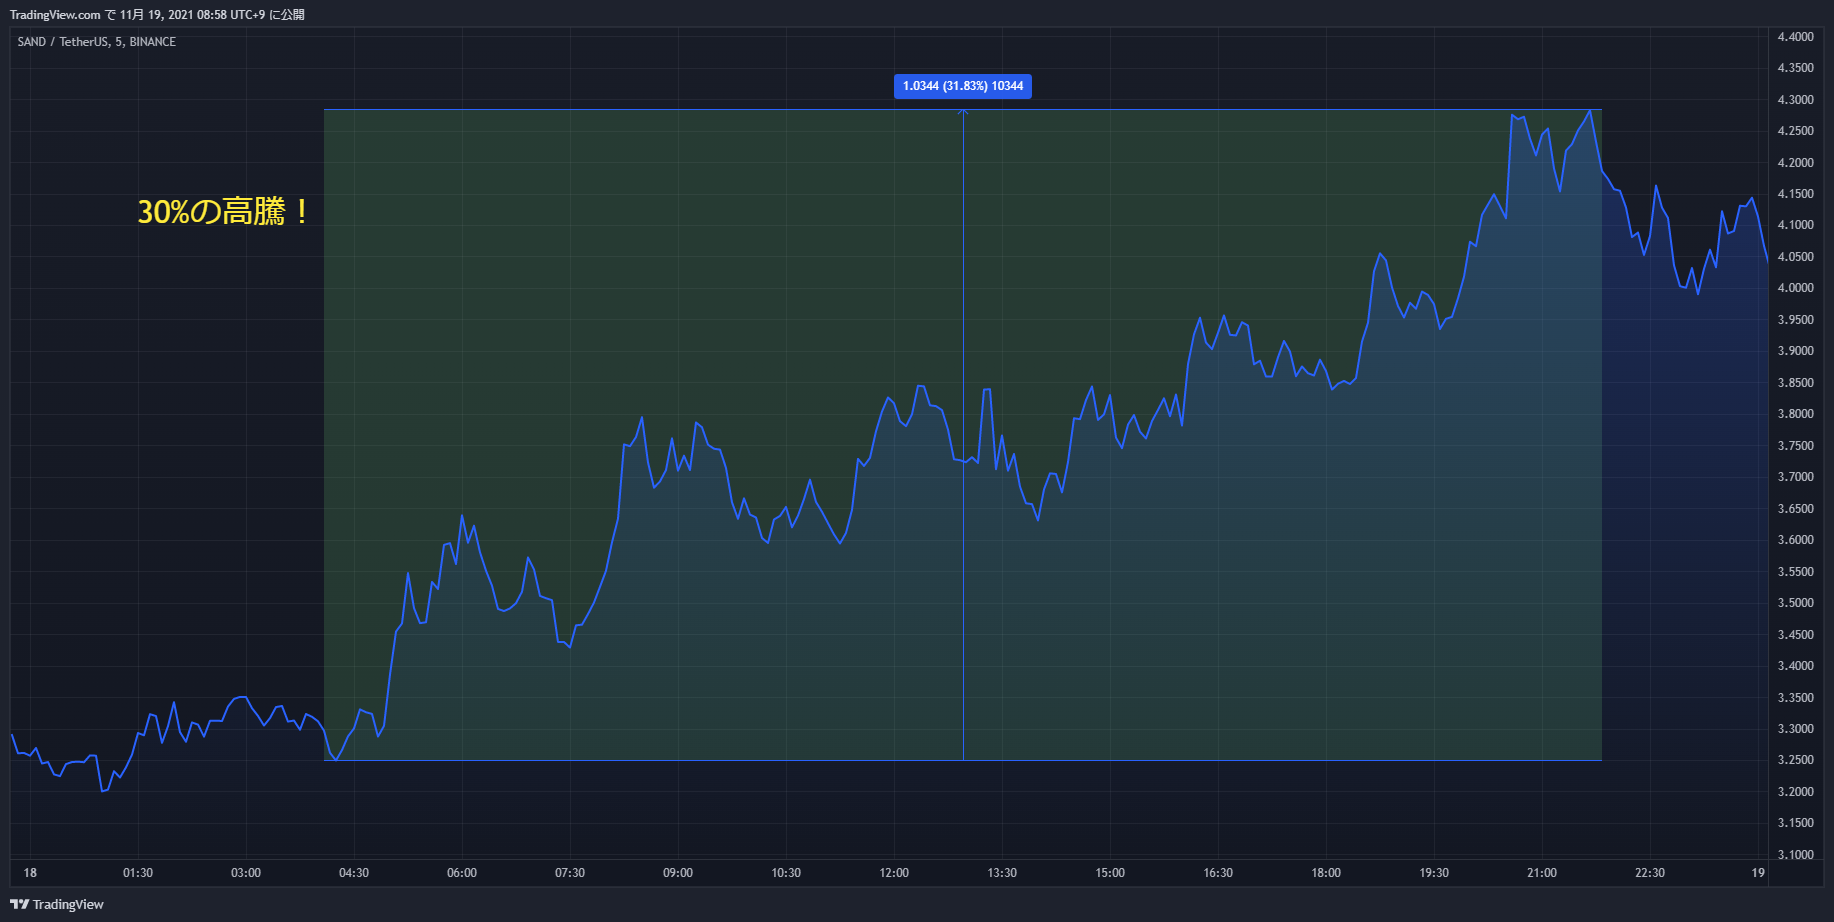Click the 3.5000 price axis label
The height and width of the screenshot is (922, 1834).
click(1795, 603)
